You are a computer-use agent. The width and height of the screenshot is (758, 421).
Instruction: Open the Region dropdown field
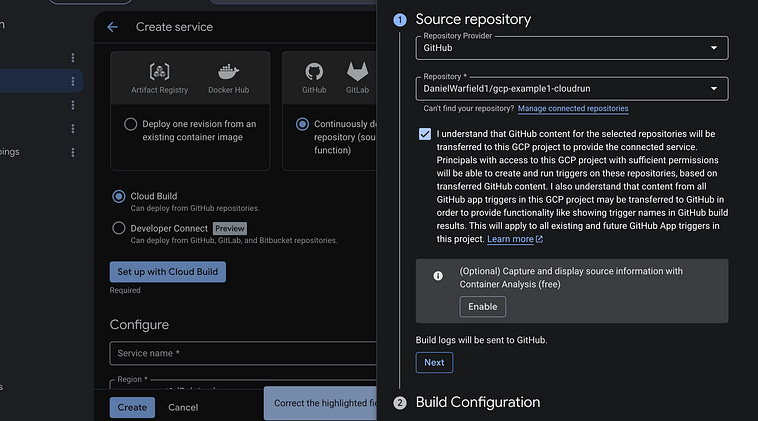pos(243,384)
